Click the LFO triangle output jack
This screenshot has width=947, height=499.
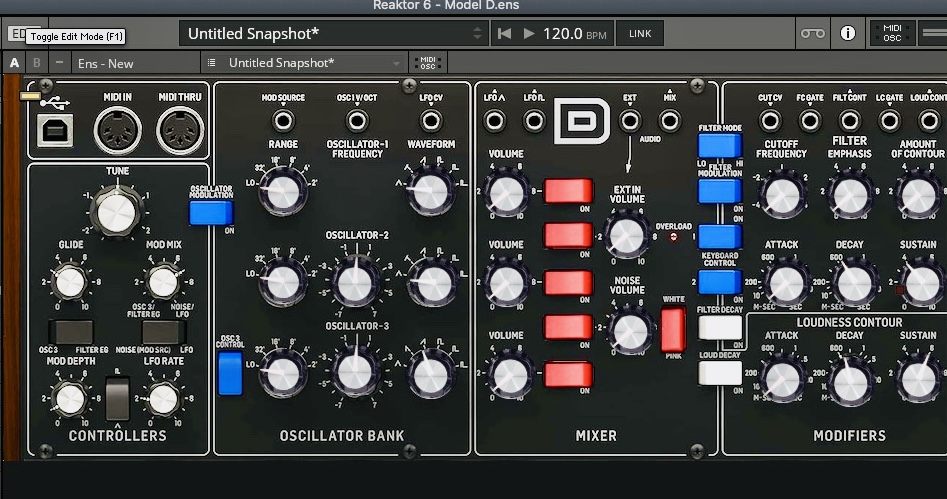pos(494,121)
